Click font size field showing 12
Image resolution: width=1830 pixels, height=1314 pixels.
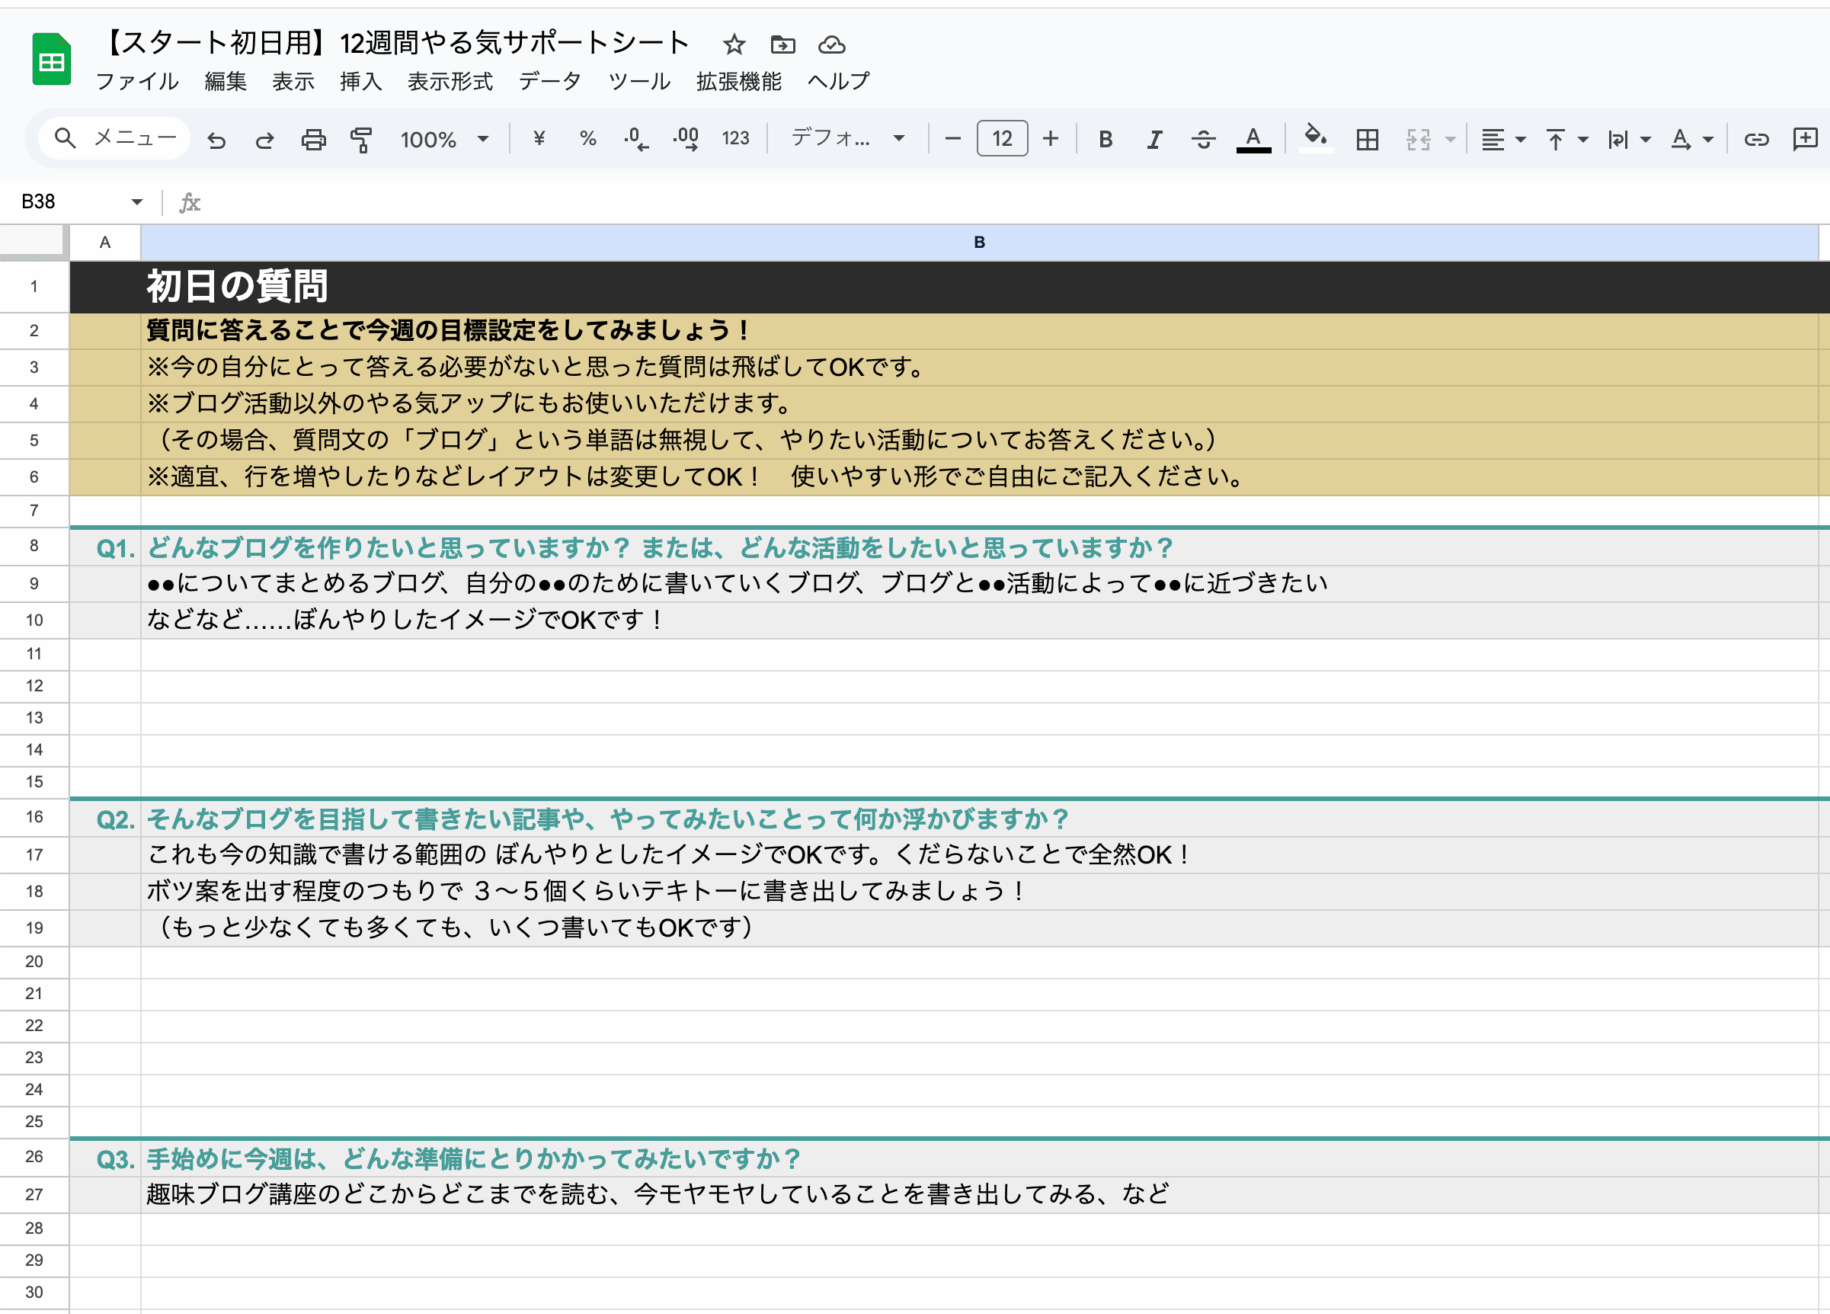[x=1002, y=139]
